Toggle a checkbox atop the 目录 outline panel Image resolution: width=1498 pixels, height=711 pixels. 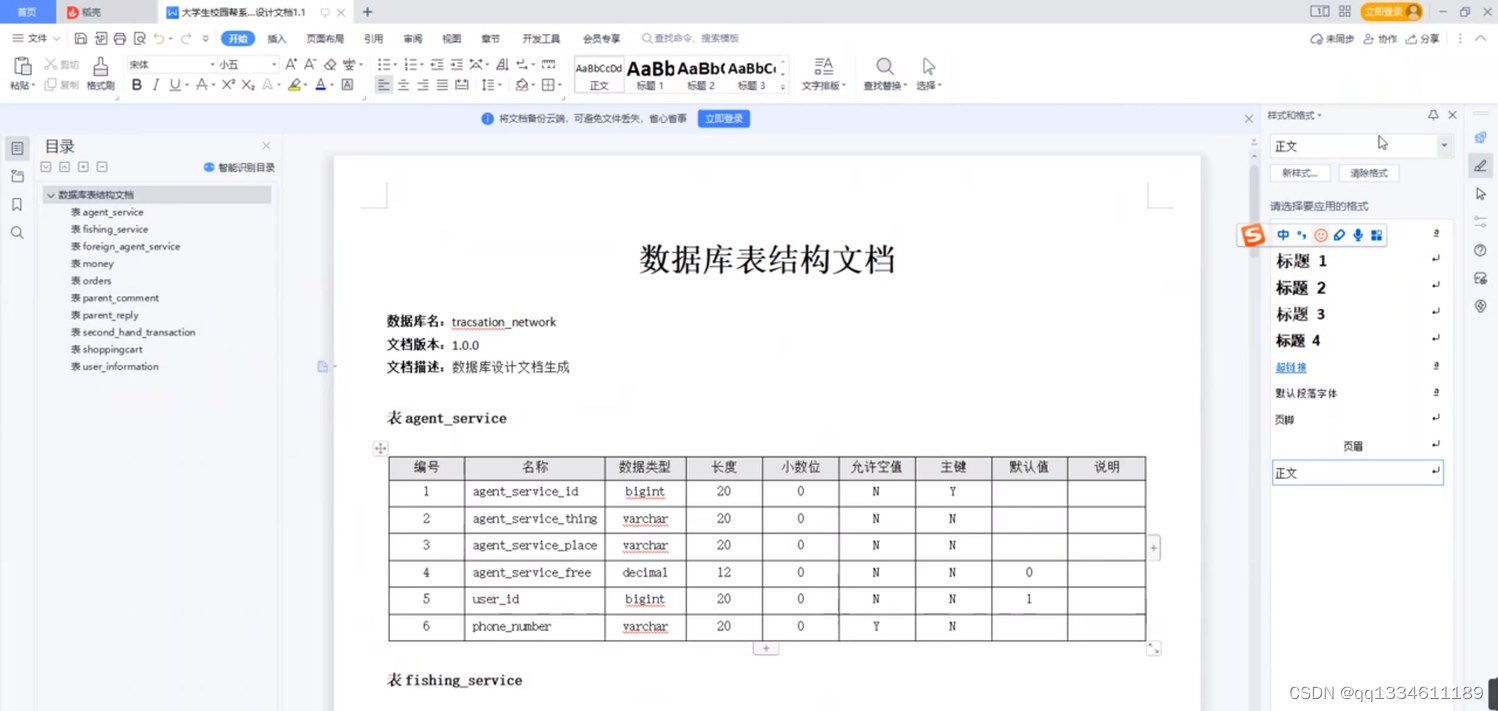pyautogui.click(x=45, y=166)
